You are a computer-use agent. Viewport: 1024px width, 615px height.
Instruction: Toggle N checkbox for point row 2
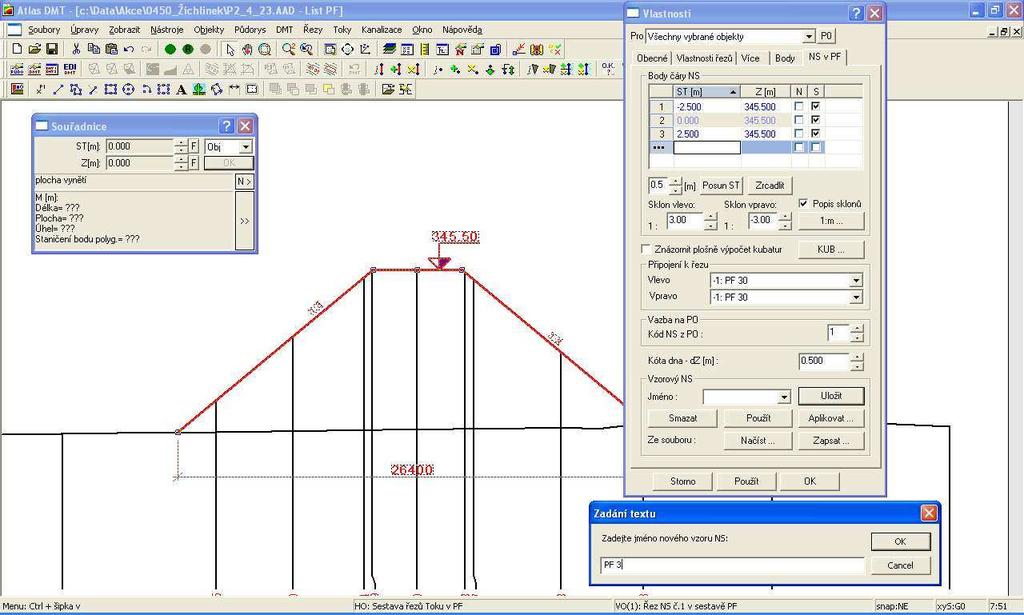click(799, 120)
